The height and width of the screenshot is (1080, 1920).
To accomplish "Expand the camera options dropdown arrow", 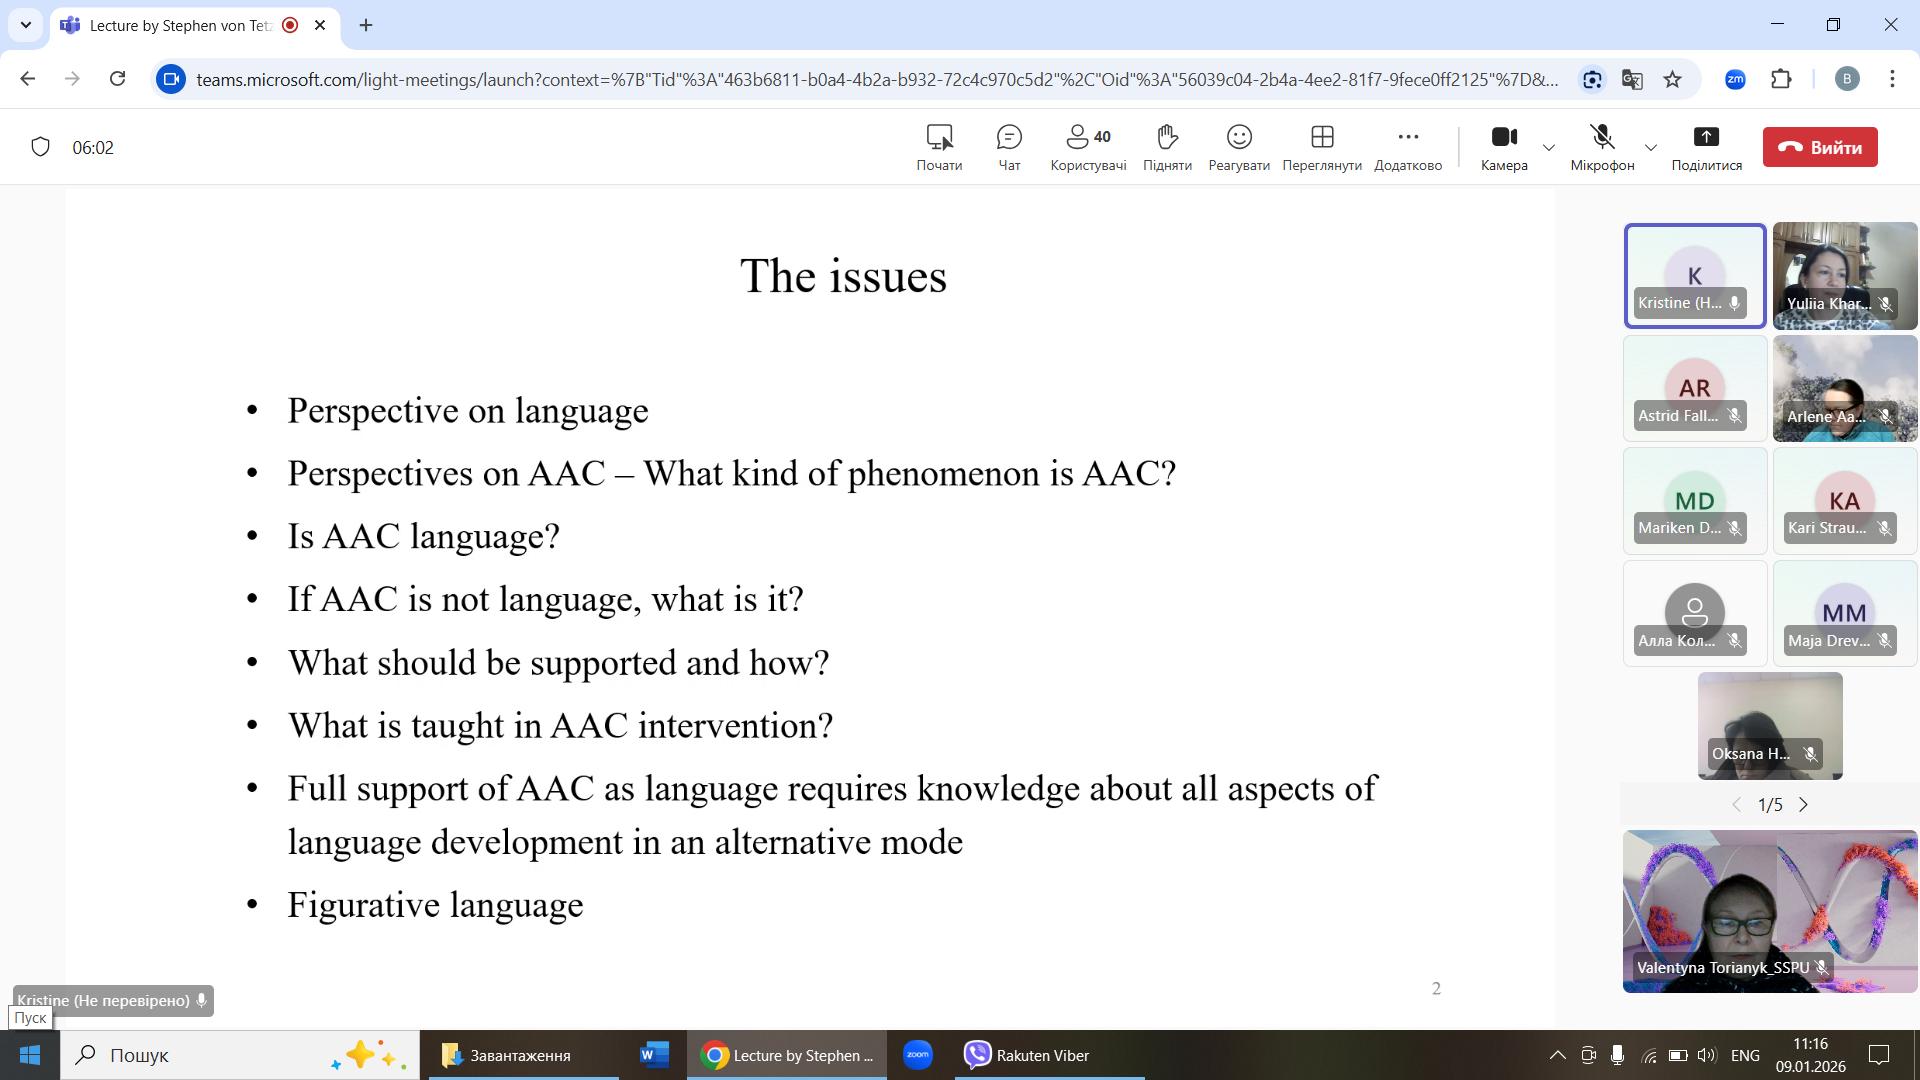I will [1549, 147].
